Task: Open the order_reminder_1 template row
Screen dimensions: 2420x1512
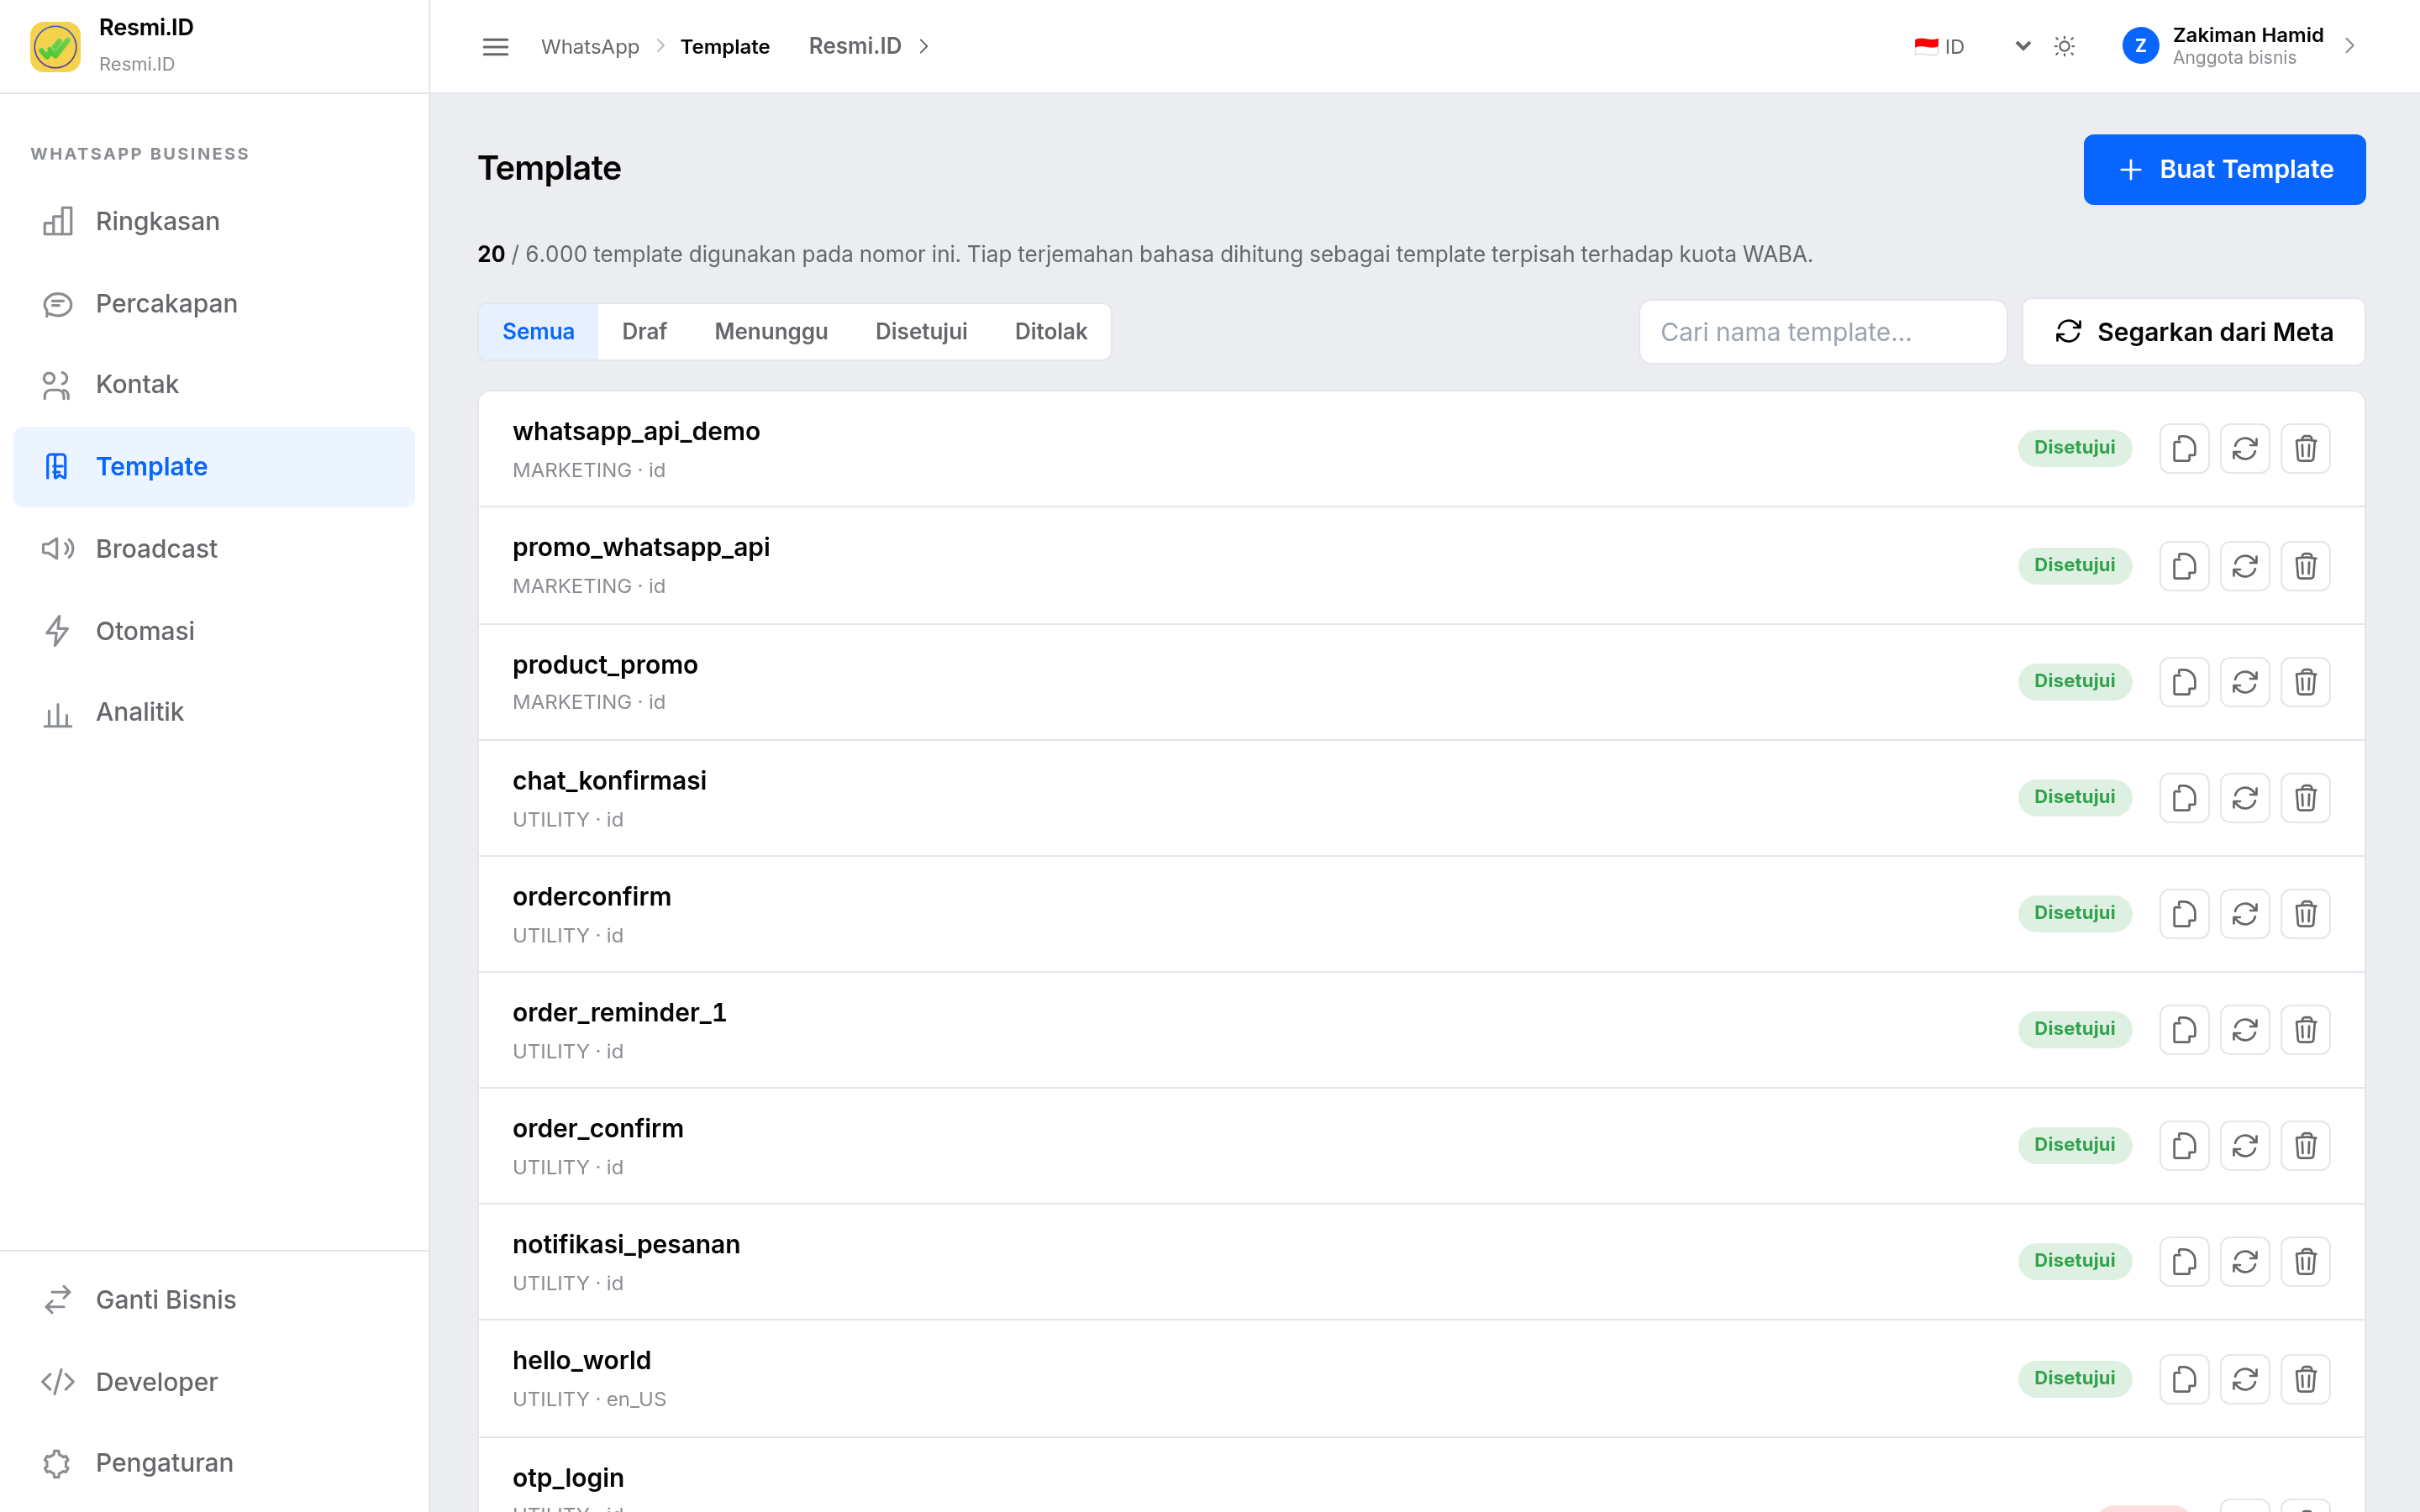Action: coord(1421,1030)
